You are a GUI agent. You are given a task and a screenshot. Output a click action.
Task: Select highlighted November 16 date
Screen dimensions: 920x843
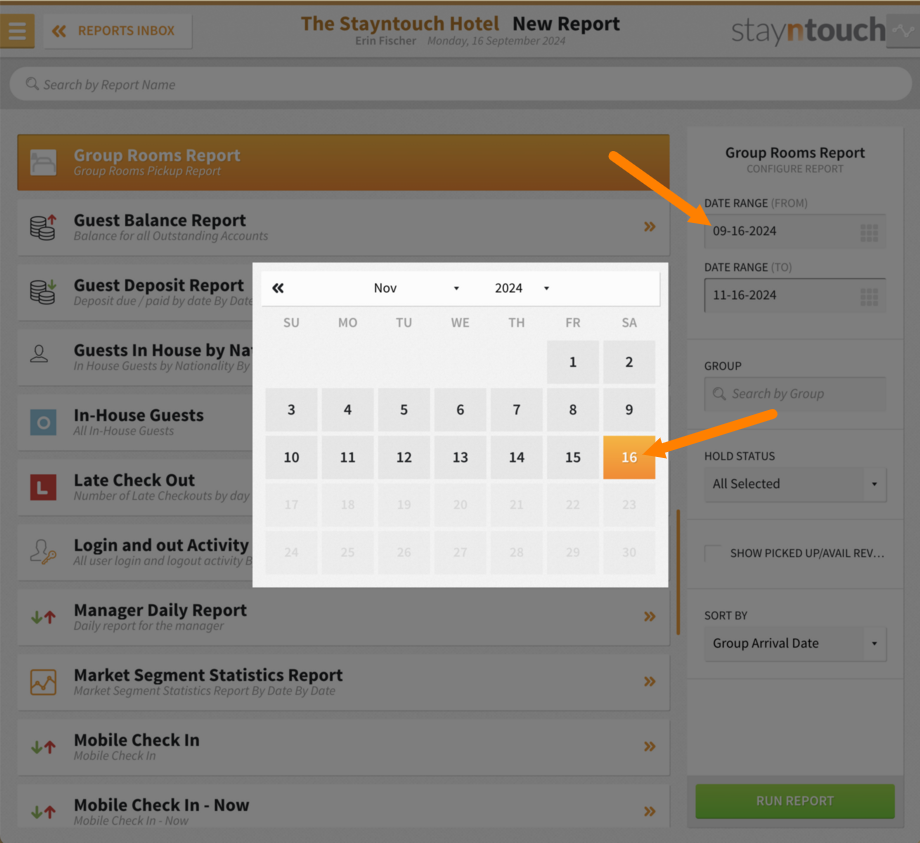629,457
